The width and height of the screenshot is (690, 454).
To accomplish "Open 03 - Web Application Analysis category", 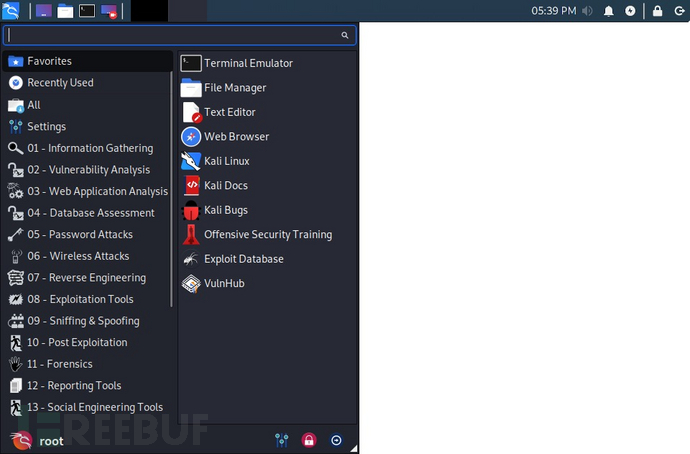I will [88, 191].
